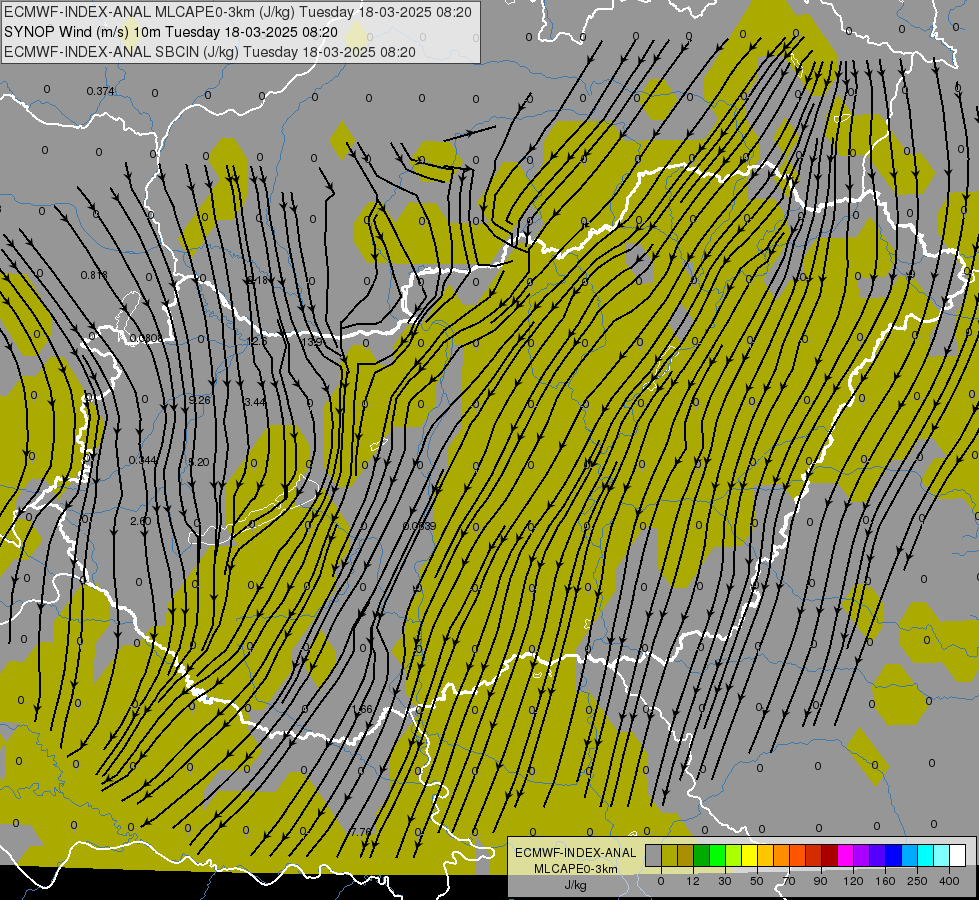The height and width of the screenshot is (900, 979).
Task: Click the white swatch ending the legend
Action: 957,855
